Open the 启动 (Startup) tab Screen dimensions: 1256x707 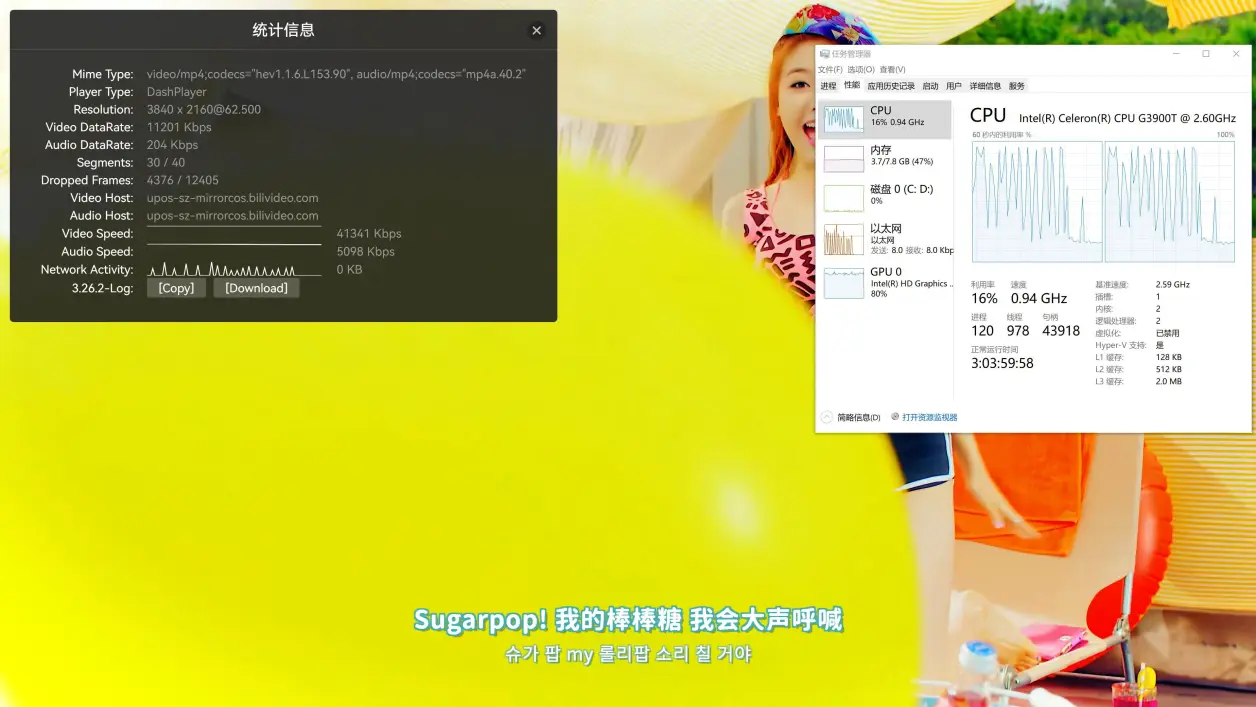click(930, 86)
